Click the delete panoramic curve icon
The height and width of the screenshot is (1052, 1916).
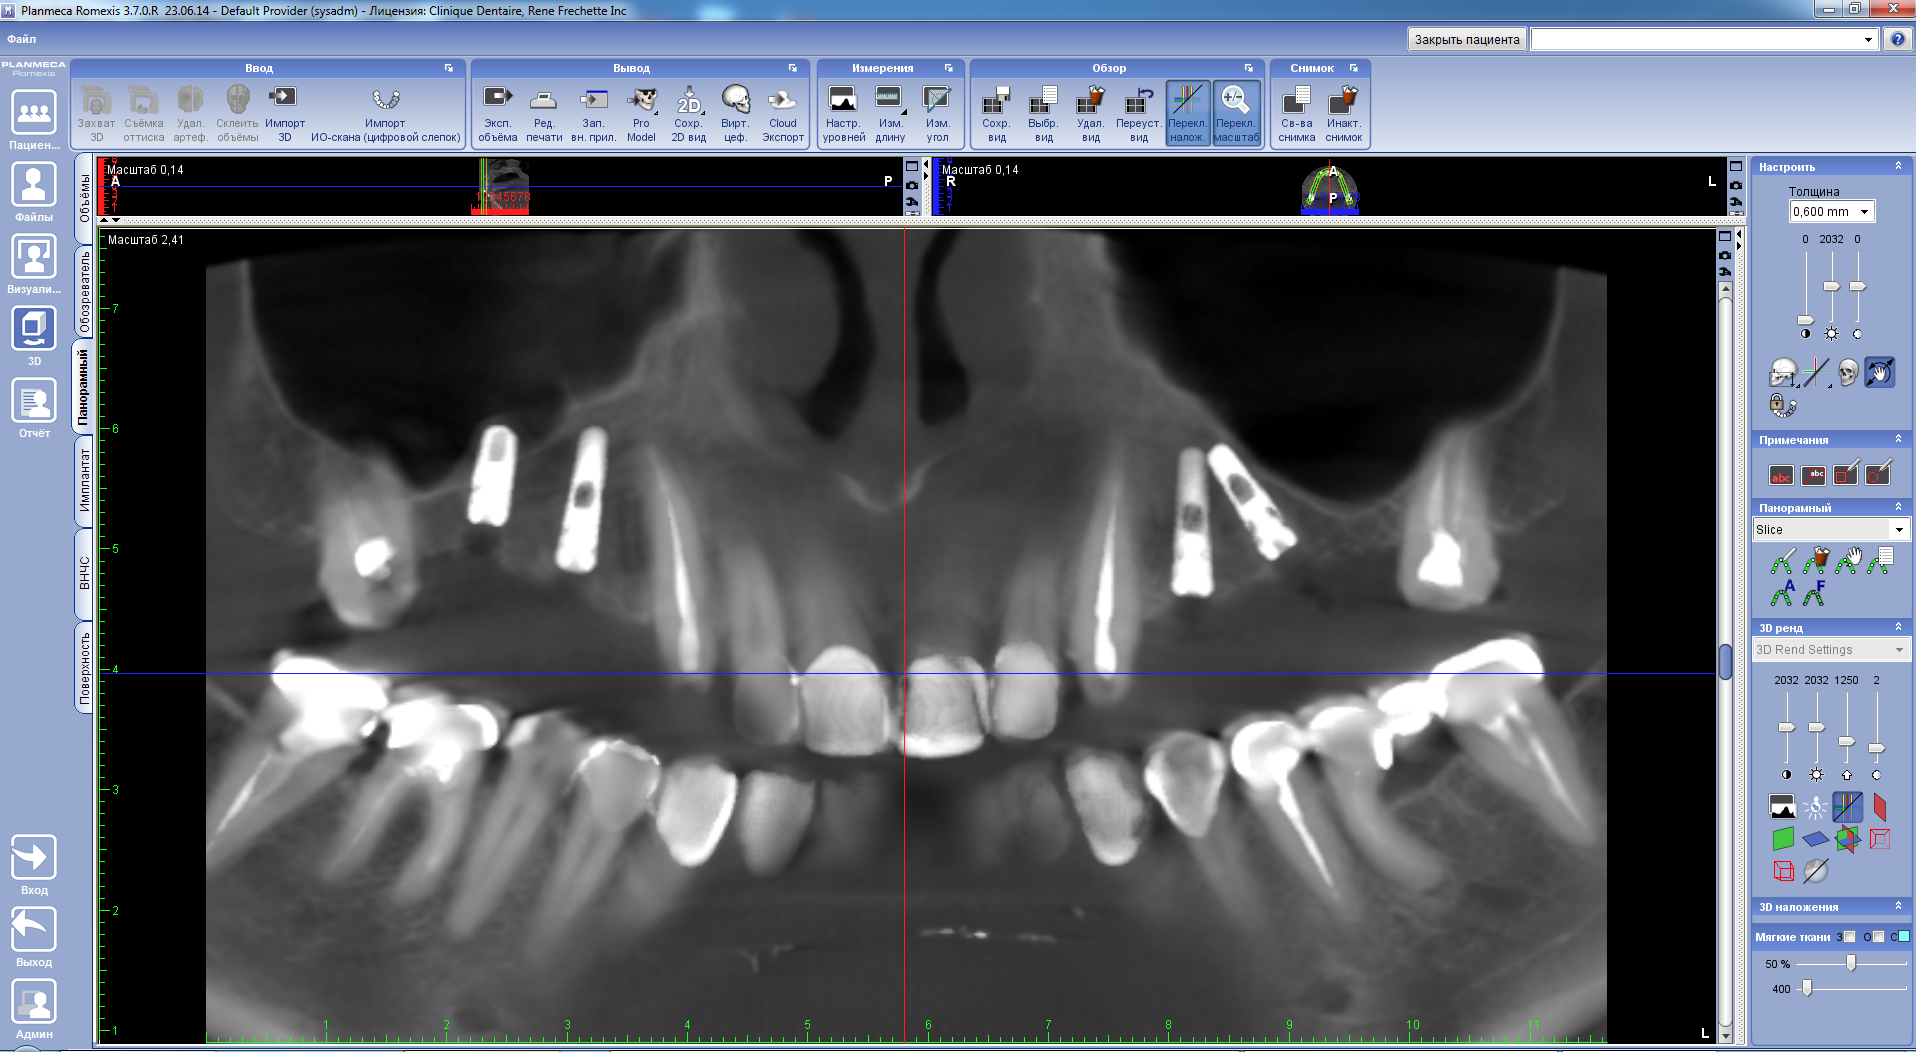(x=1815, y=561)
